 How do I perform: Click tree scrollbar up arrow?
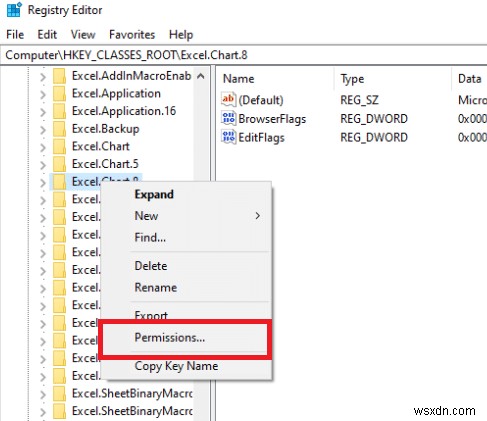(201, 76)
